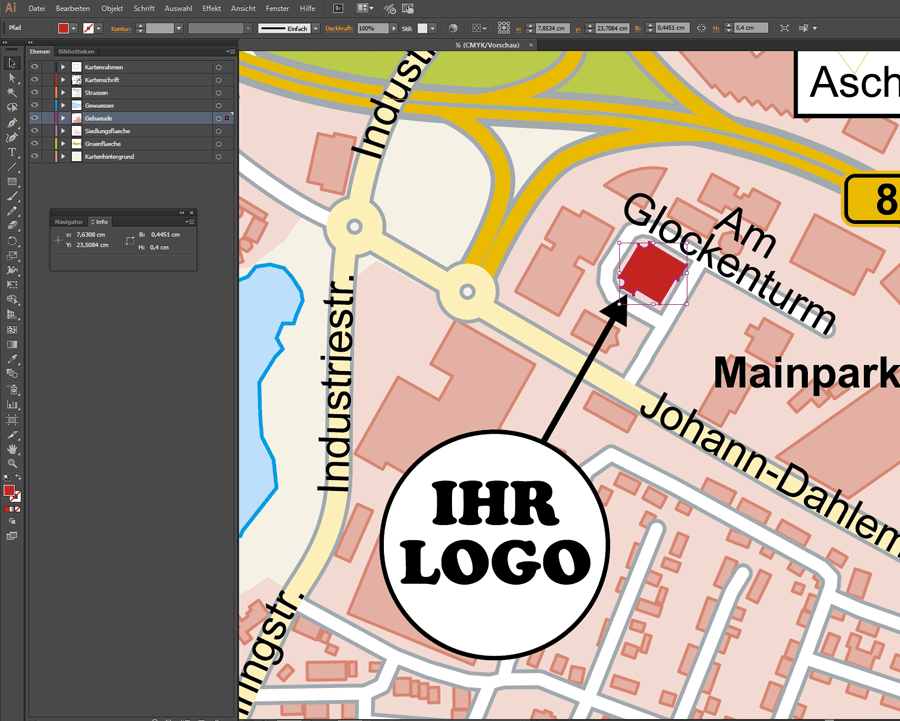Click the red fill swatch in the toolbox
The image size is (900, 721).
point(9,491)
